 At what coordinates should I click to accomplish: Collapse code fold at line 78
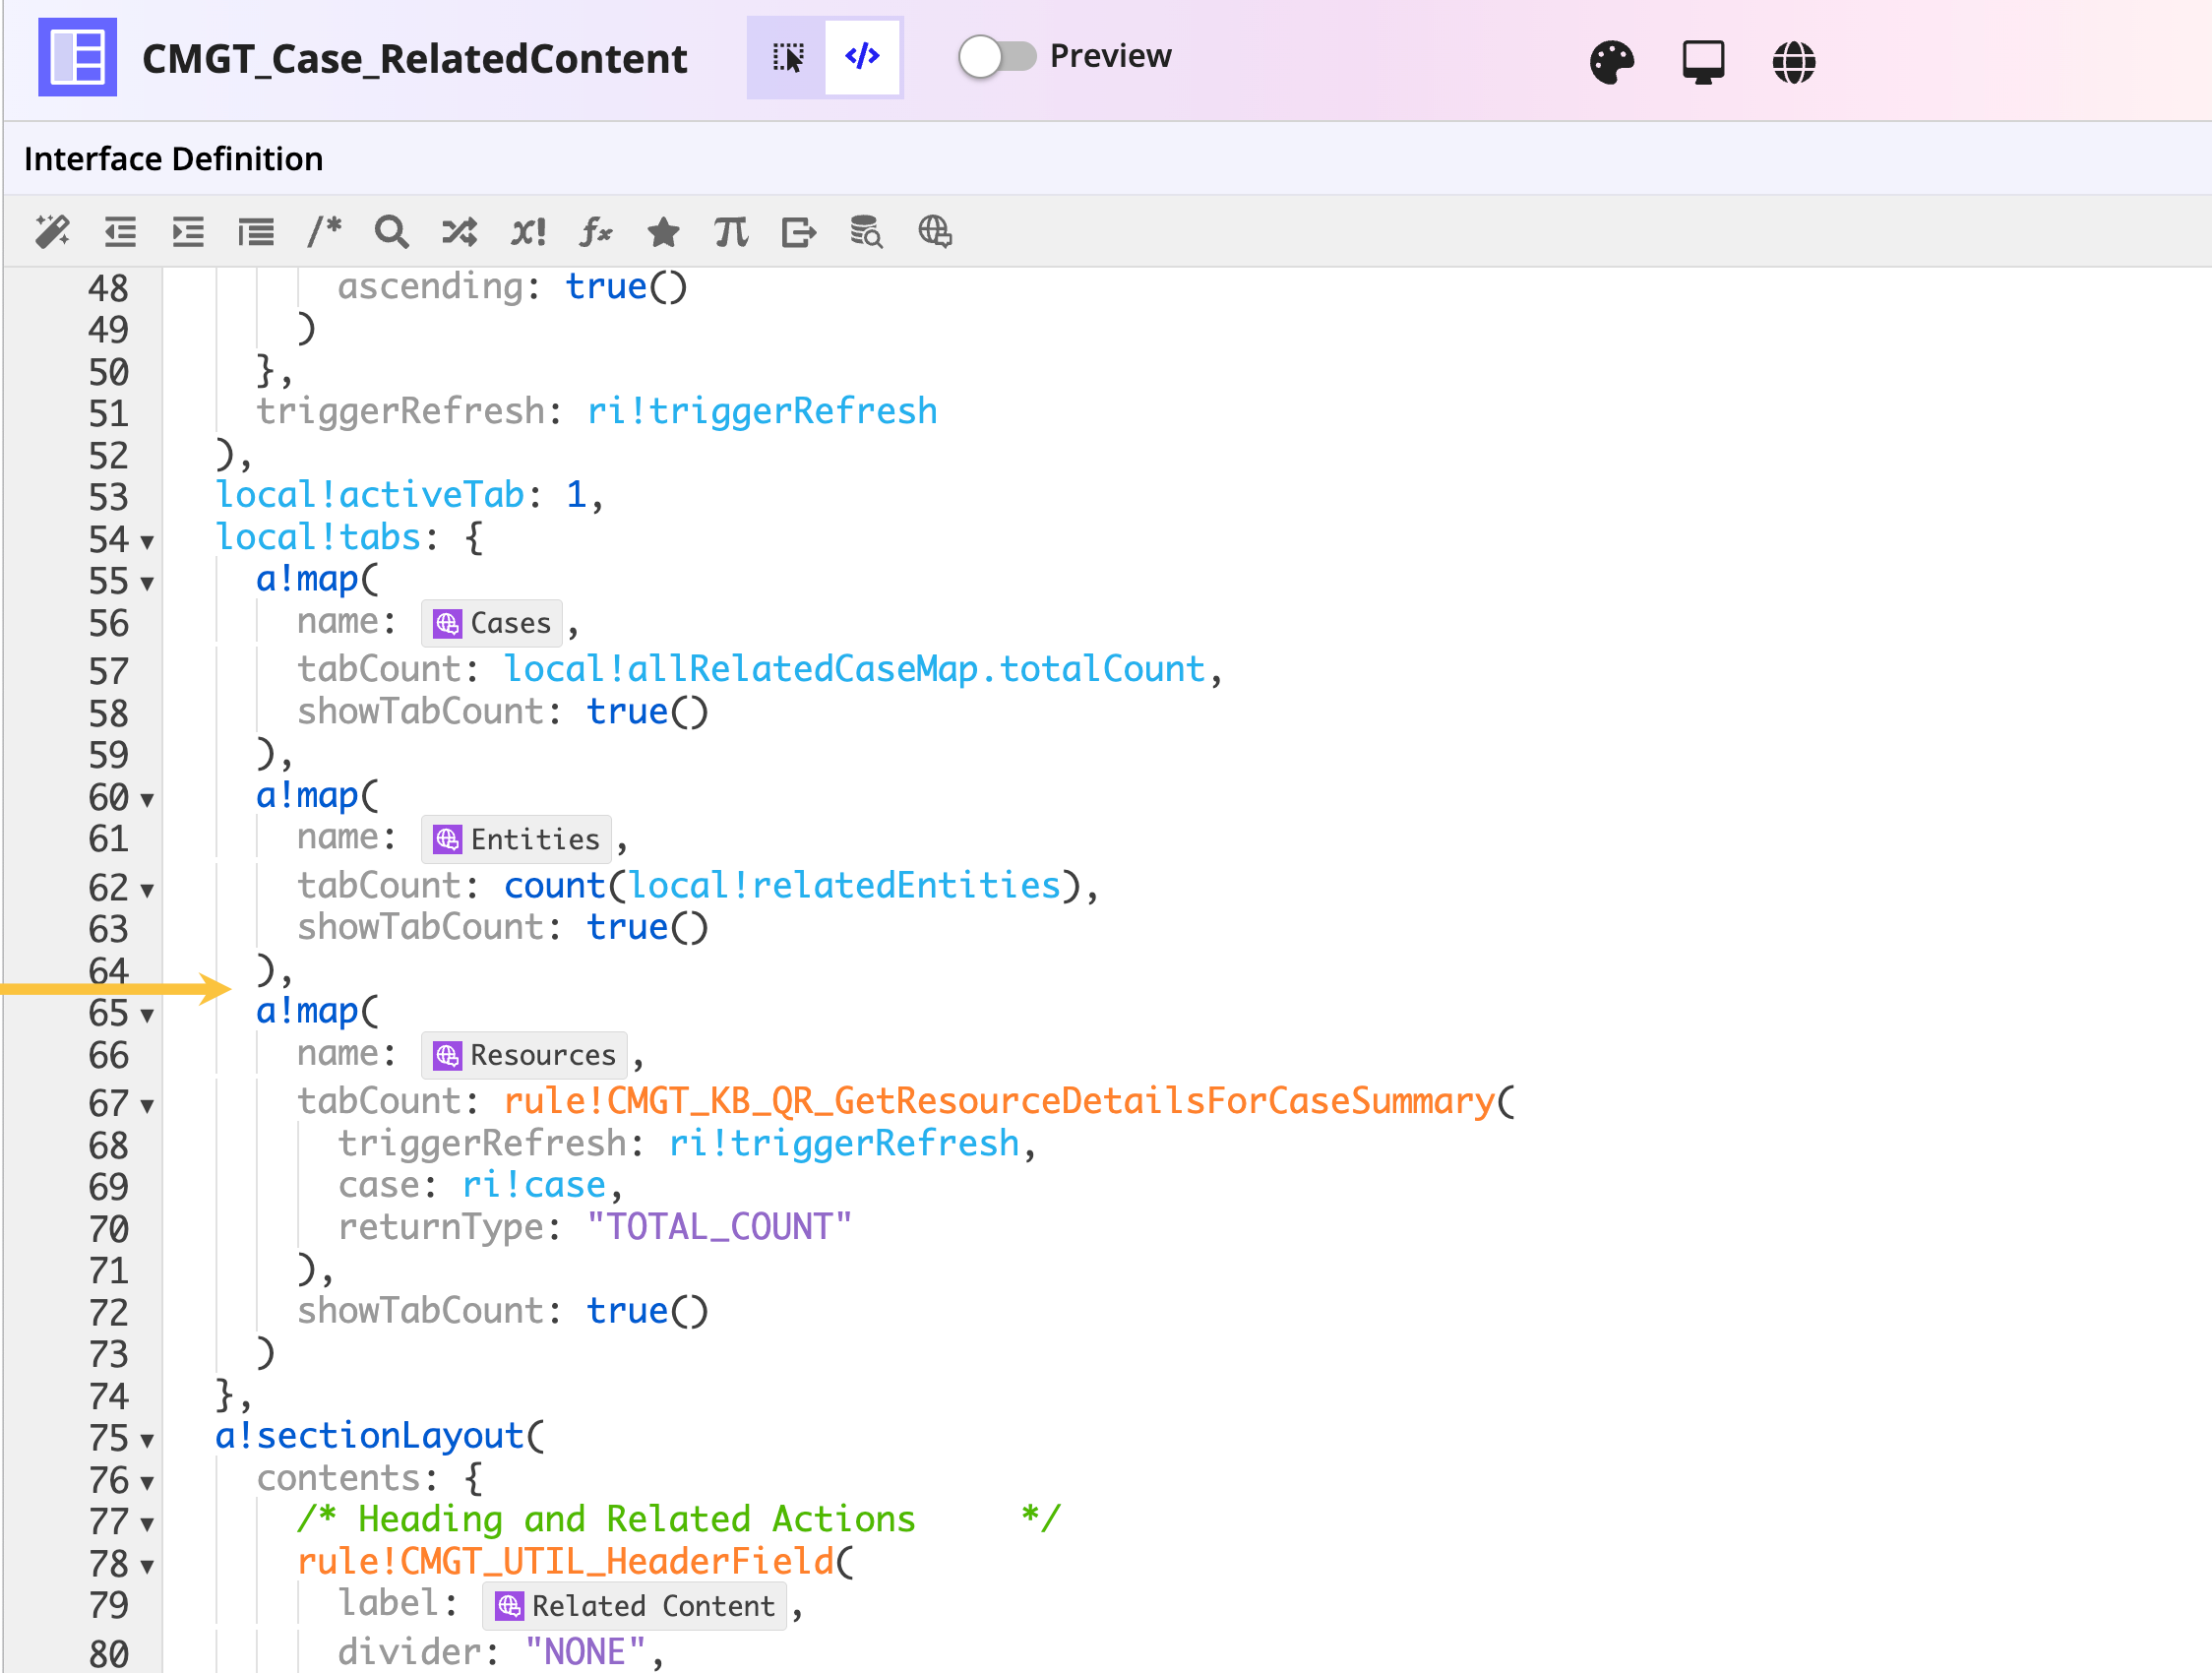(147, 1566)
